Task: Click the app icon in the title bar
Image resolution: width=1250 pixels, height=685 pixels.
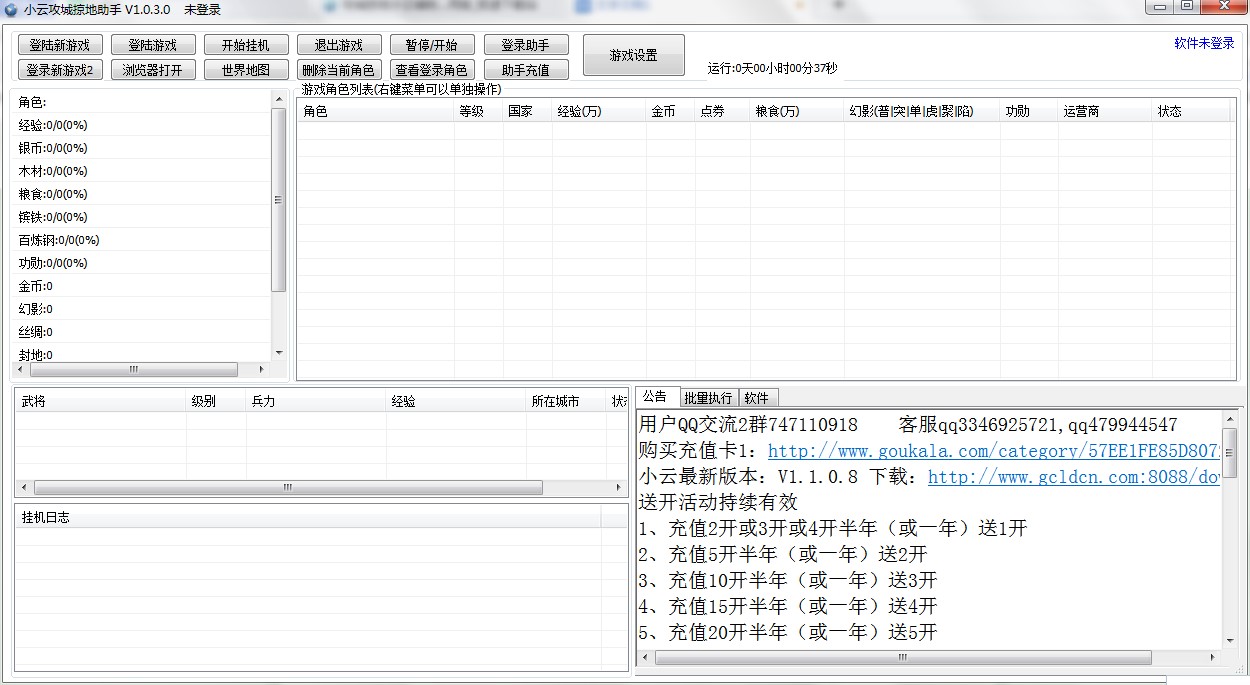Action: coord(12,9)
